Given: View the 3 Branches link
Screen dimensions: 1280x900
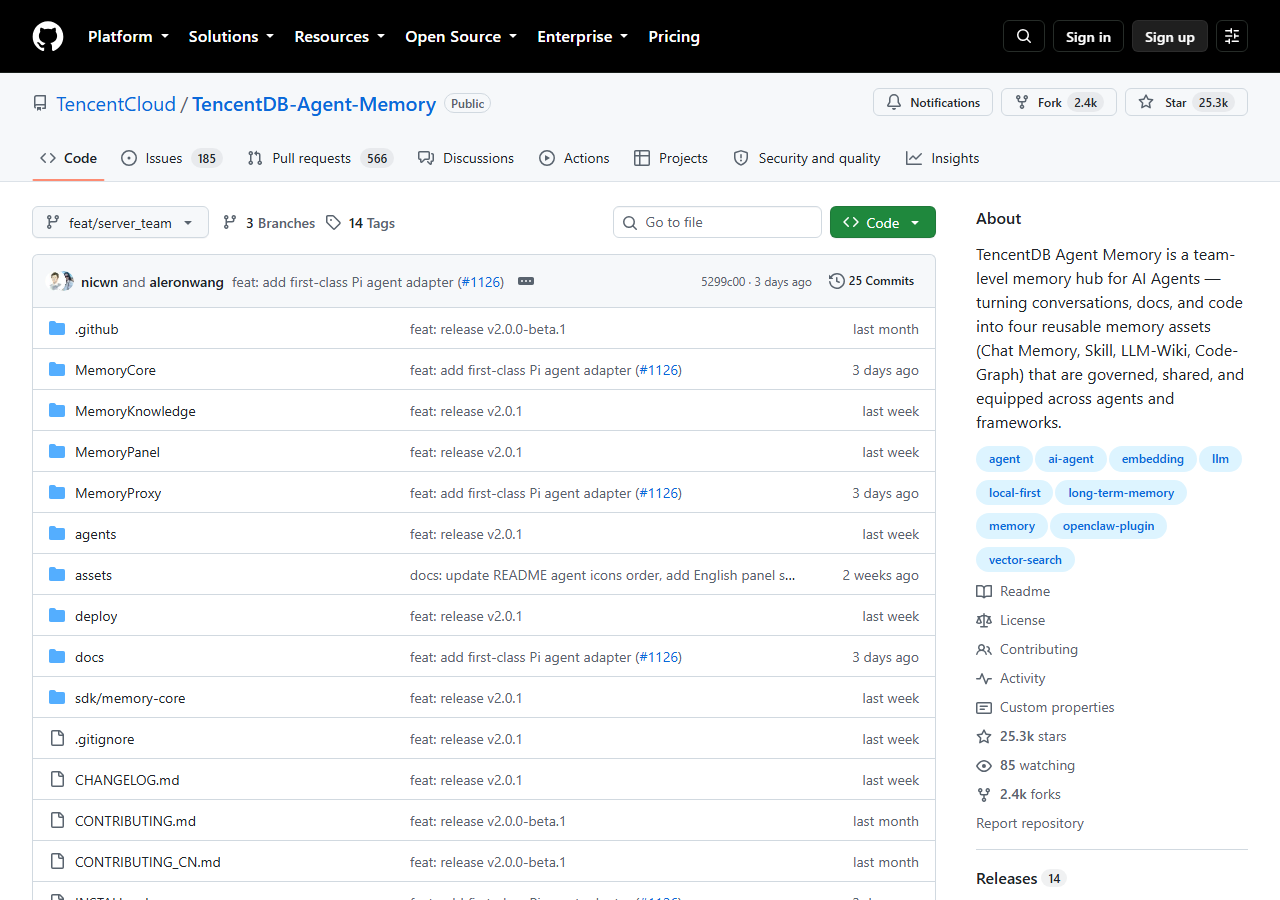Looking at the screenshot, I should [x=269, y=223].
